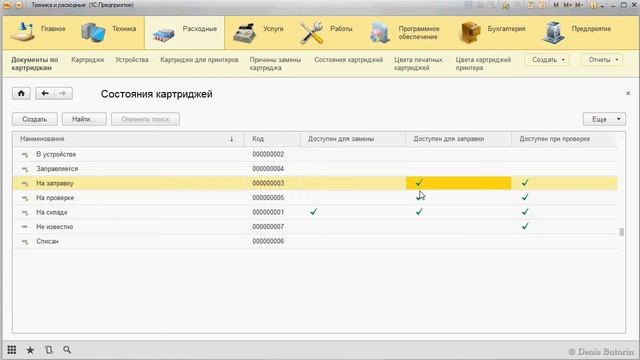
Task: Click the row icon of В устройстве
Action: (25, 155)
